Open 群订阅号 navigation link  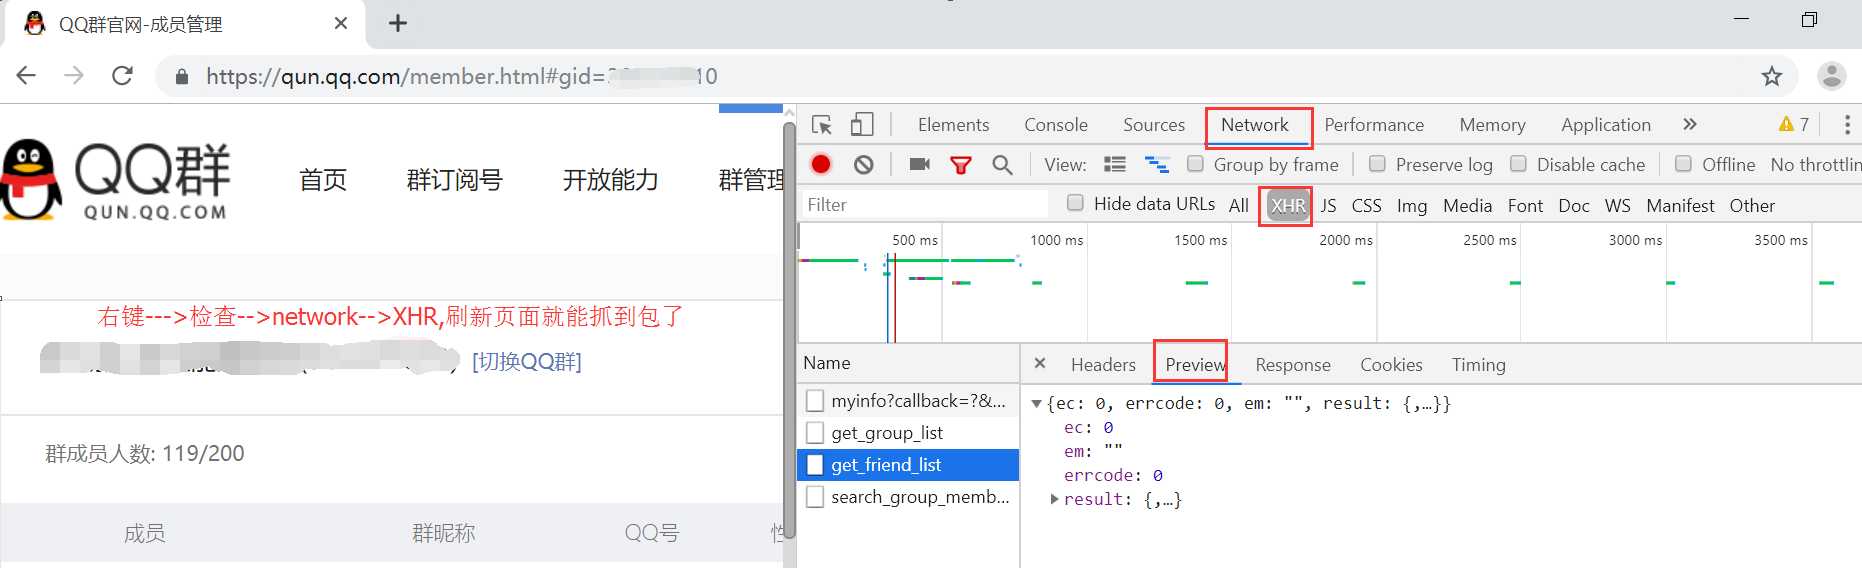click(x=454, y=180)
